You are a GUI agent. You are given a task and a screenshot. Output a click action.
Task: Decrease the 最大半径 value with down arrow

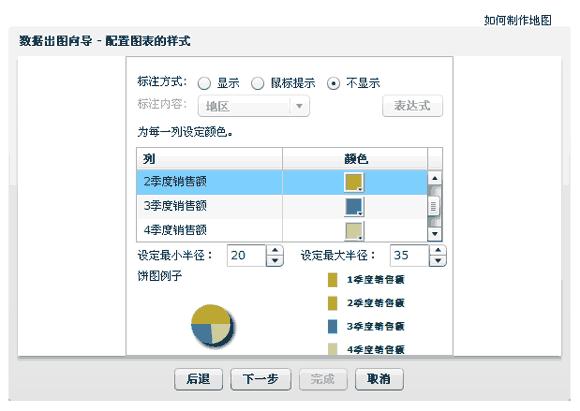[438, 261]
